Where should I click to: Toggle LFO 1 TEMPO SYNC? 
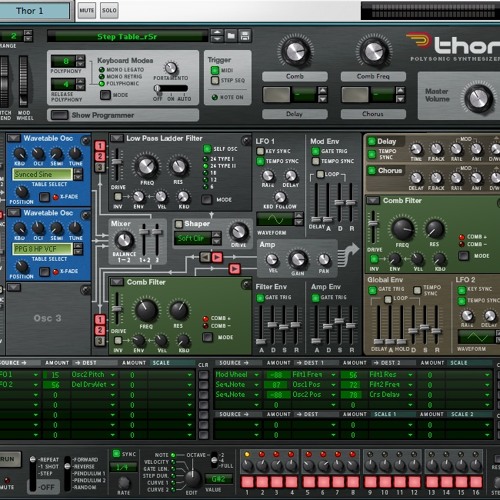coord(260,161)
